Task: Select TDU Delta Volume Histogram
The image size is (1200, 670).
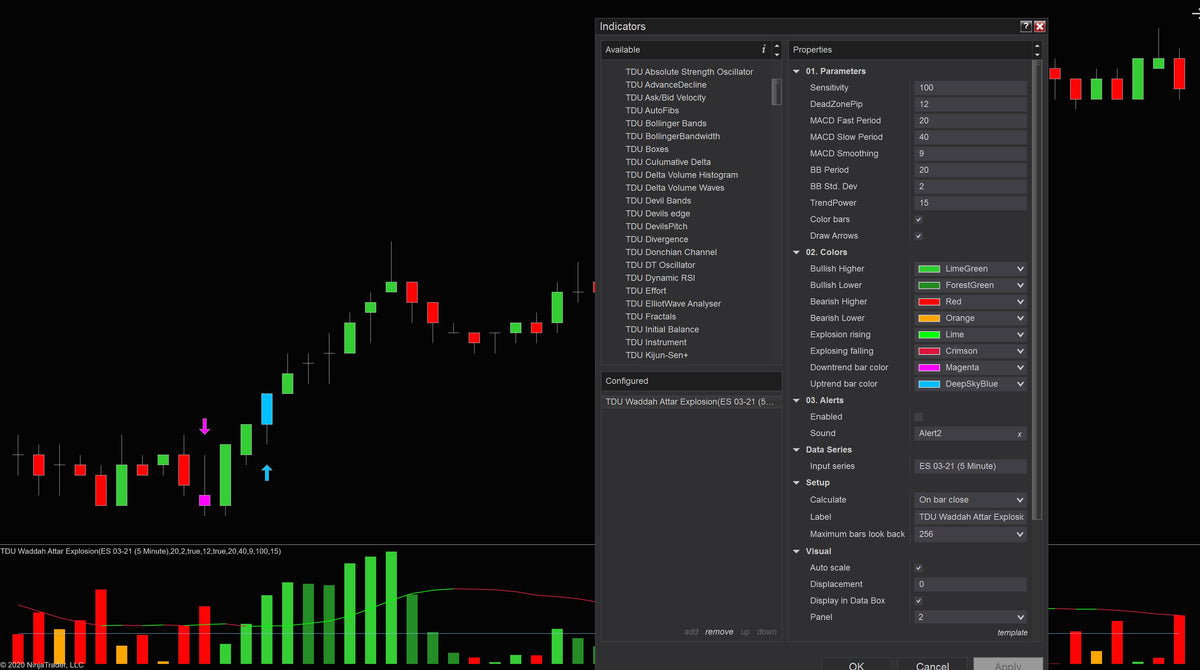Action: [682, 175]
